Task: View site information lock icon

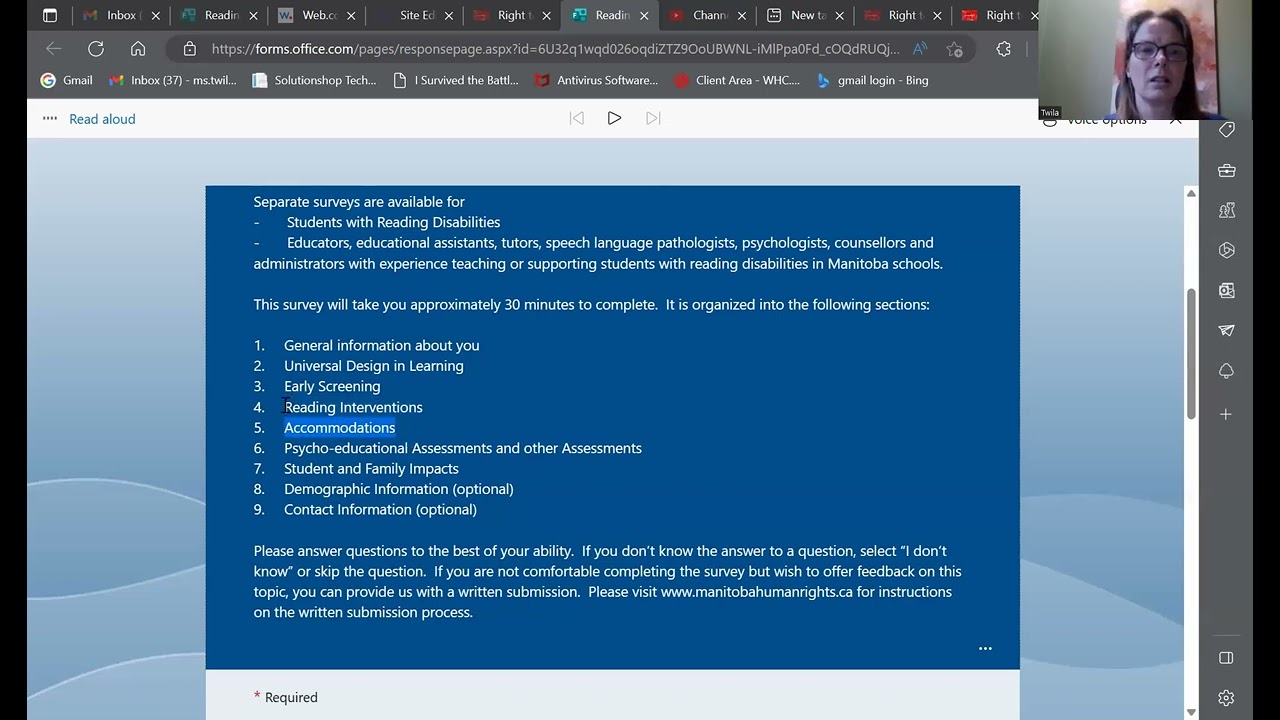Action: 190,48
